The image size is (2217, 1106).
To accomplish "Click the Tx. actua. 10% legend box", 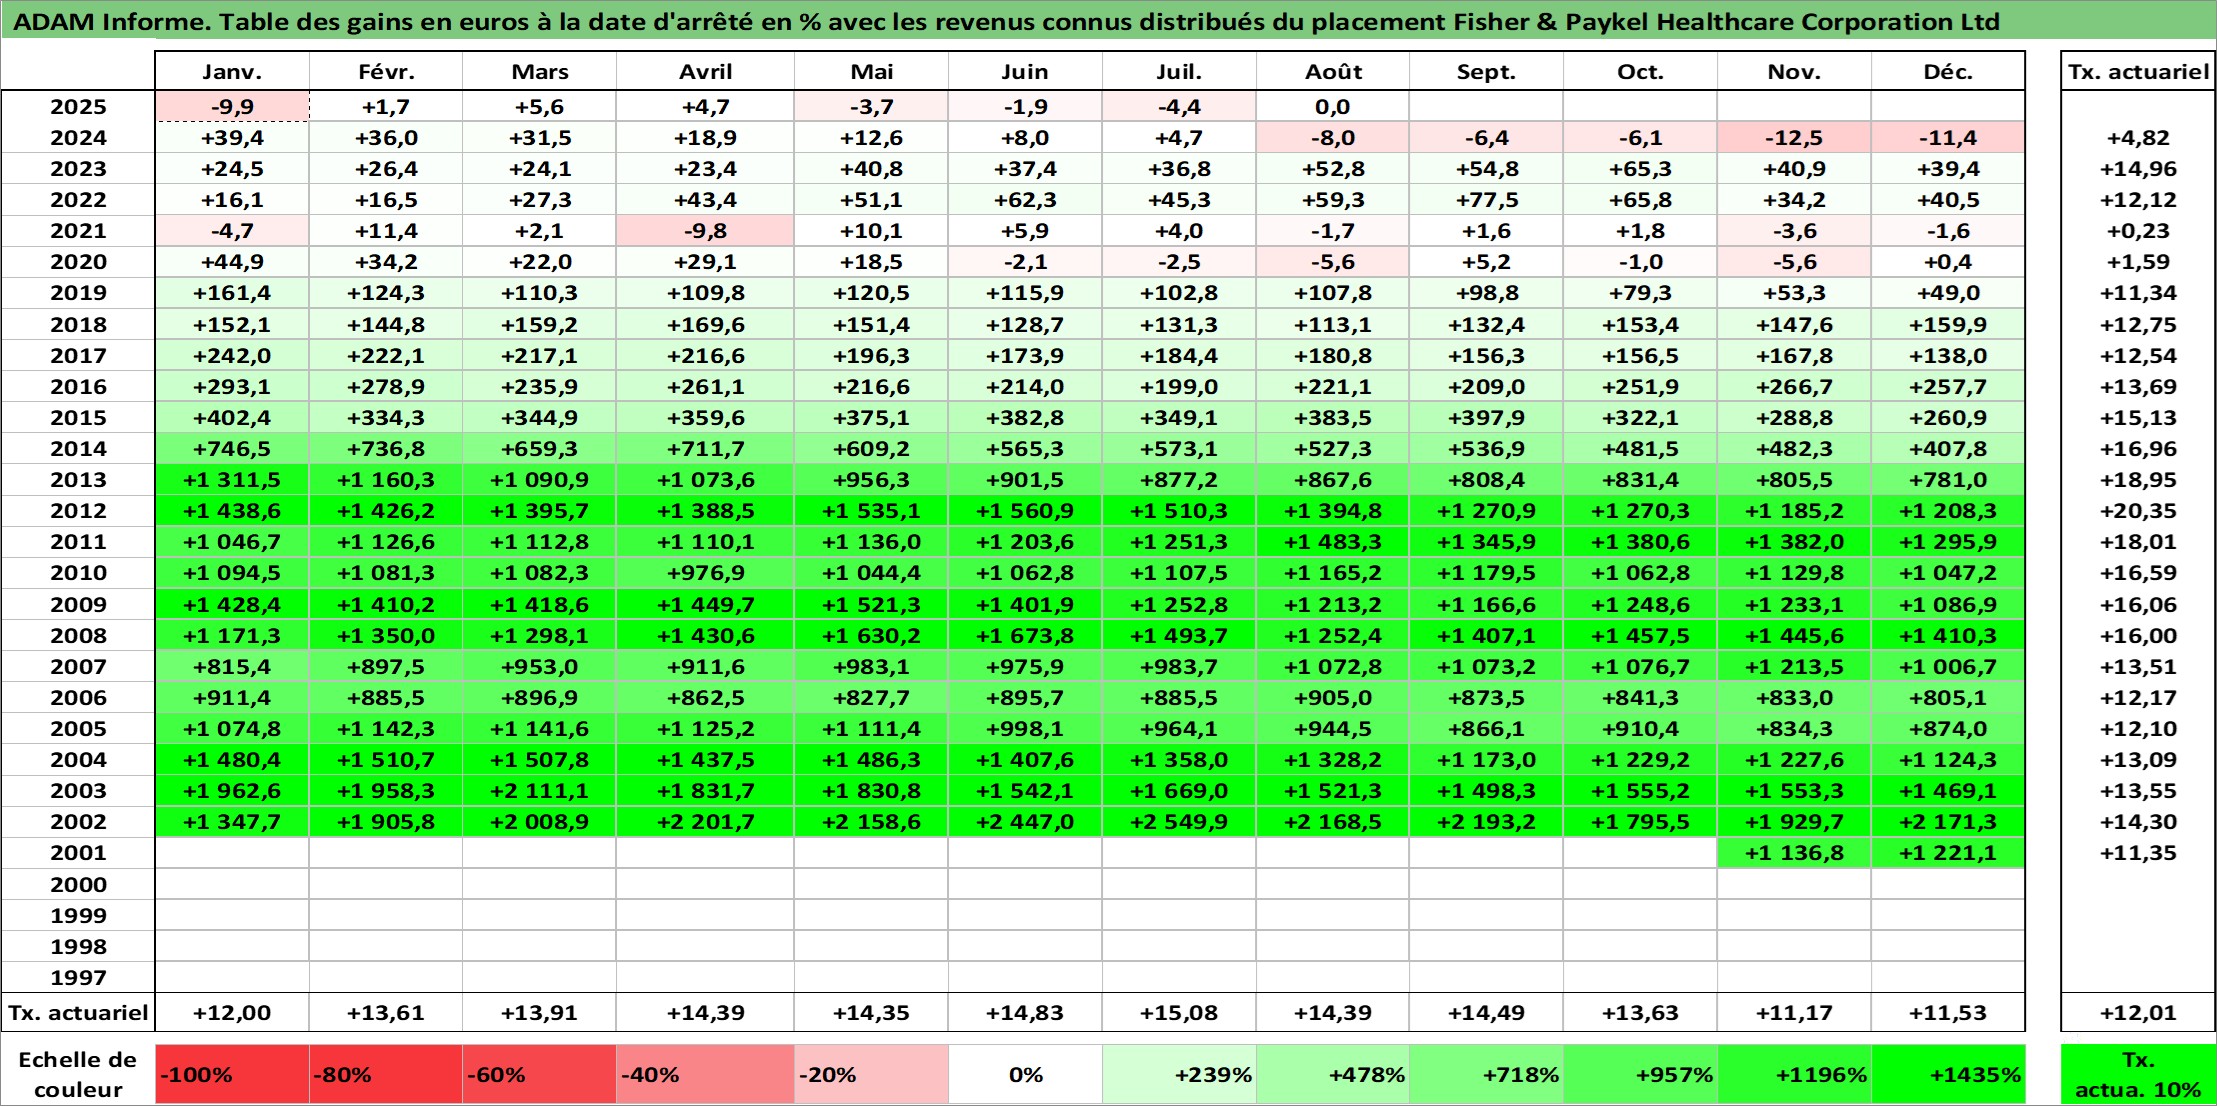I will pos(2138,1075).
